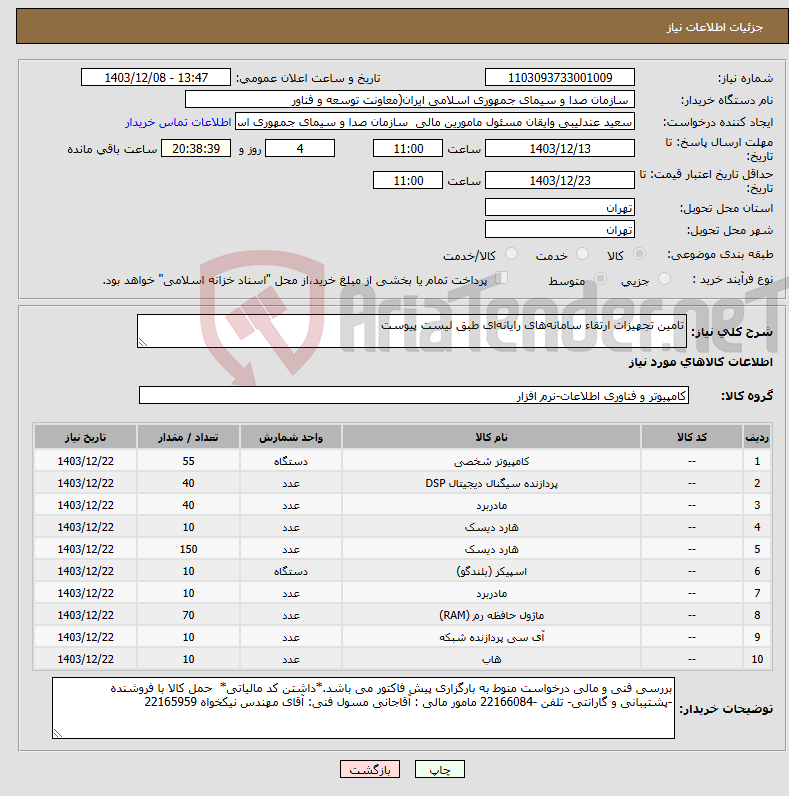Select the کالا radio button
Viewport: 789px width, 796px height.
[640, 254]
